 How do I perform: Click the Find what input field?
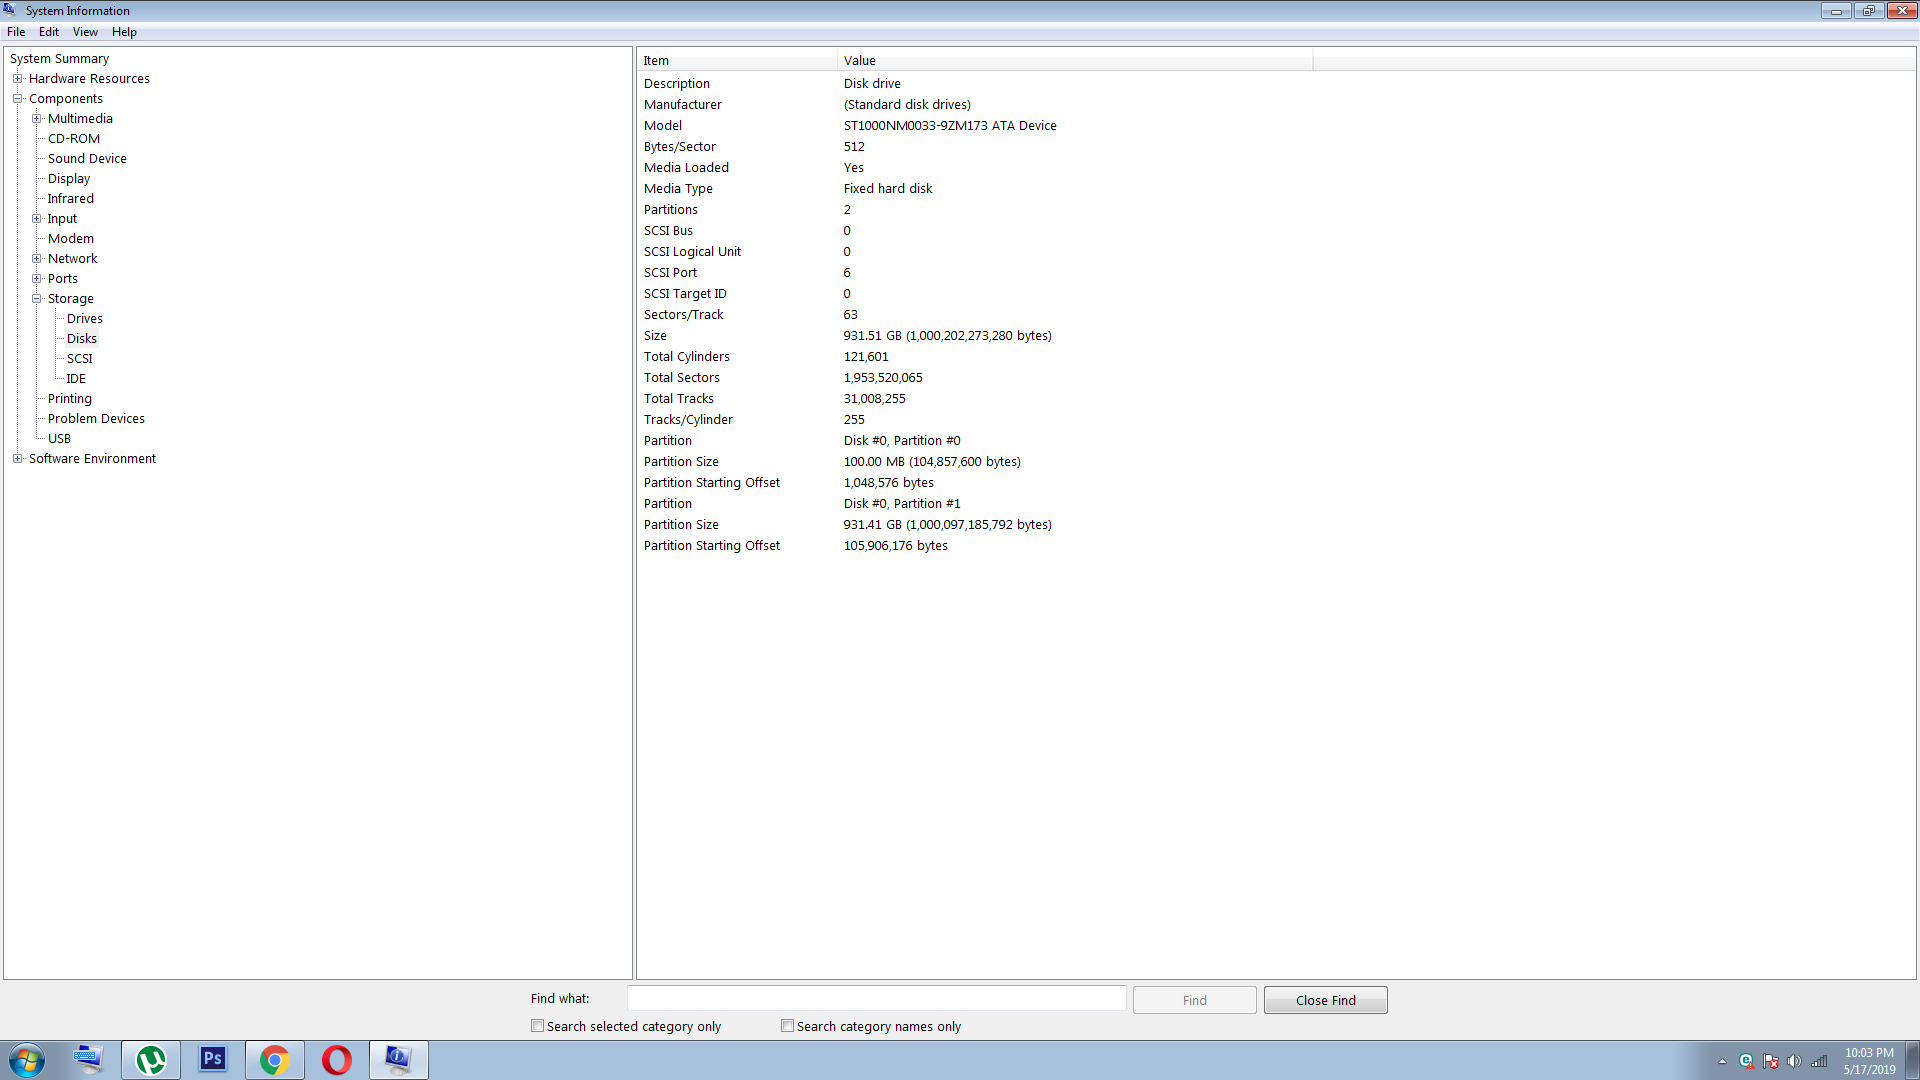pyautogui.click(x=876, y=999)
